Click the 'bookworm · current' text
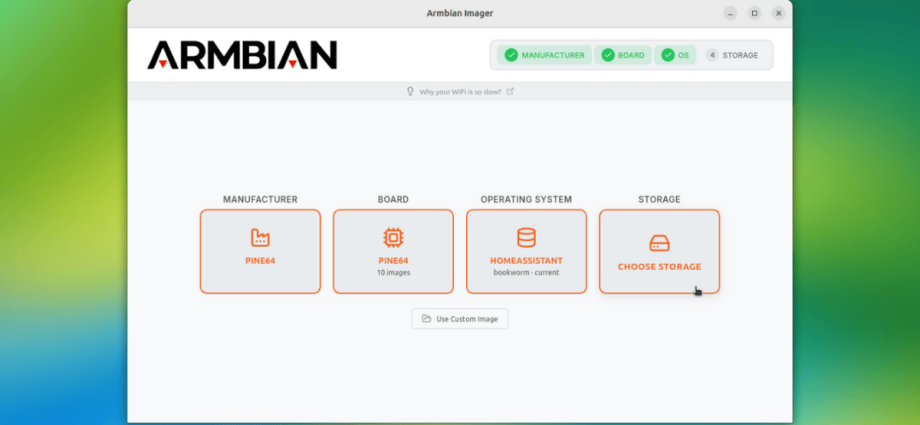 pos(526,272)
